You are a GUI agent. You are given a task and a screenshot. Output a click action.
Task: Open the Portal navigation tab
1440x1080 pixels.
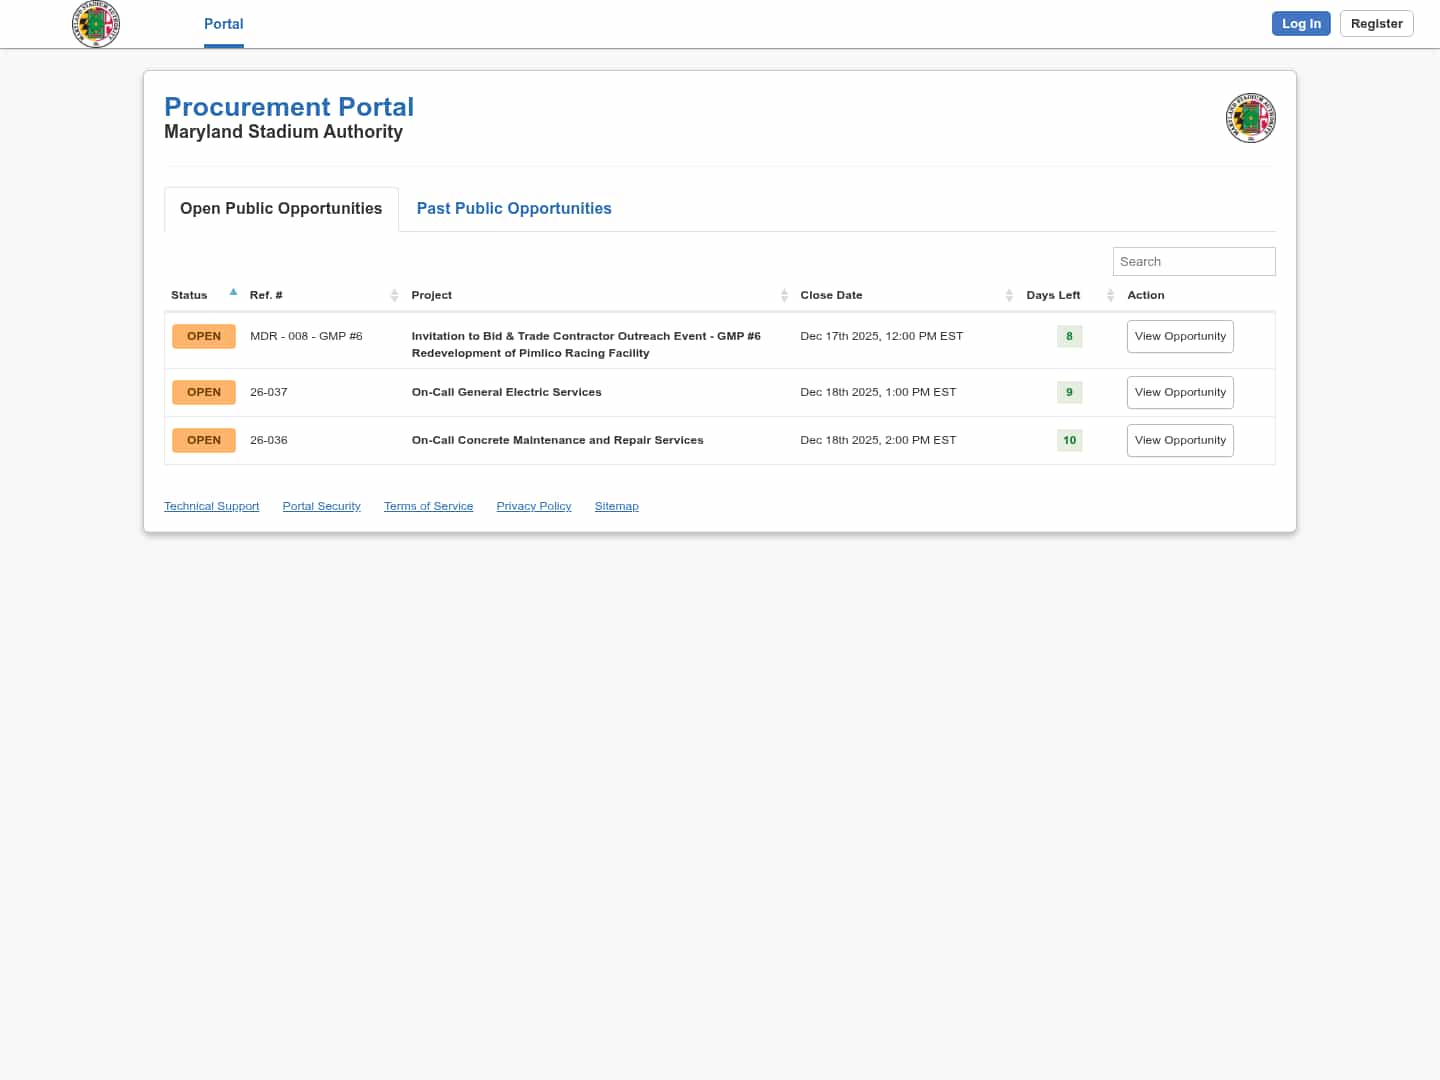point(223,24)
